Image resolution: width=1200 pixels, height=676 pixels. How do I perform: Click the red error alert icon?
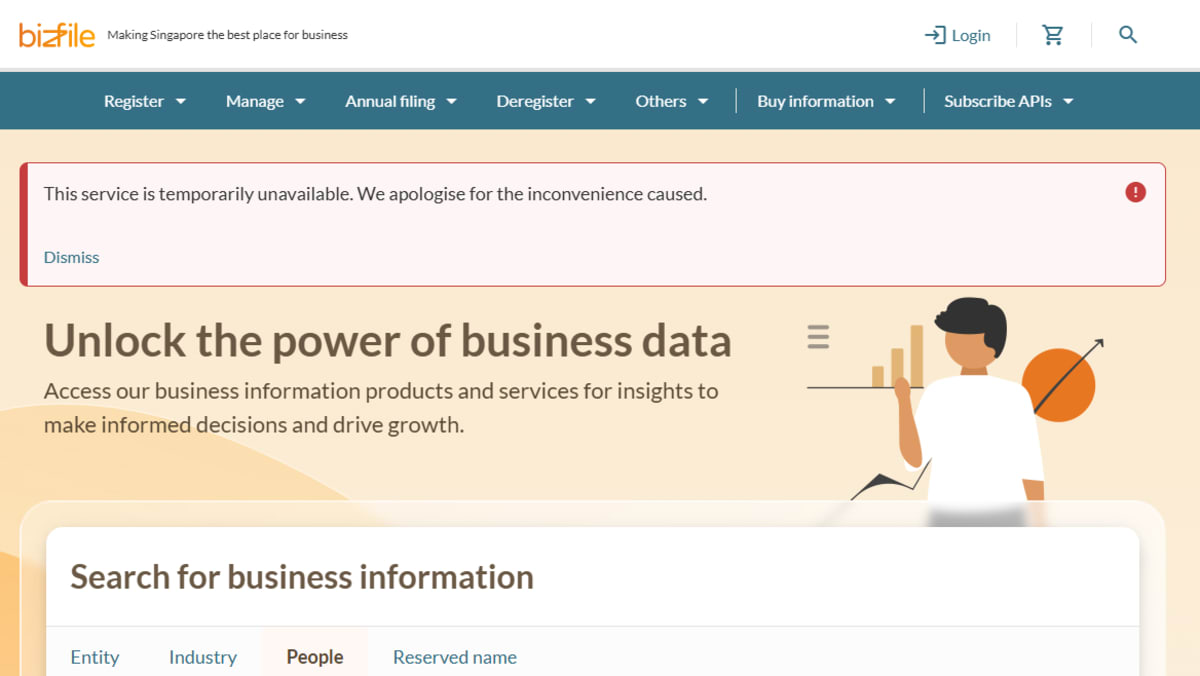[1135, 192]
